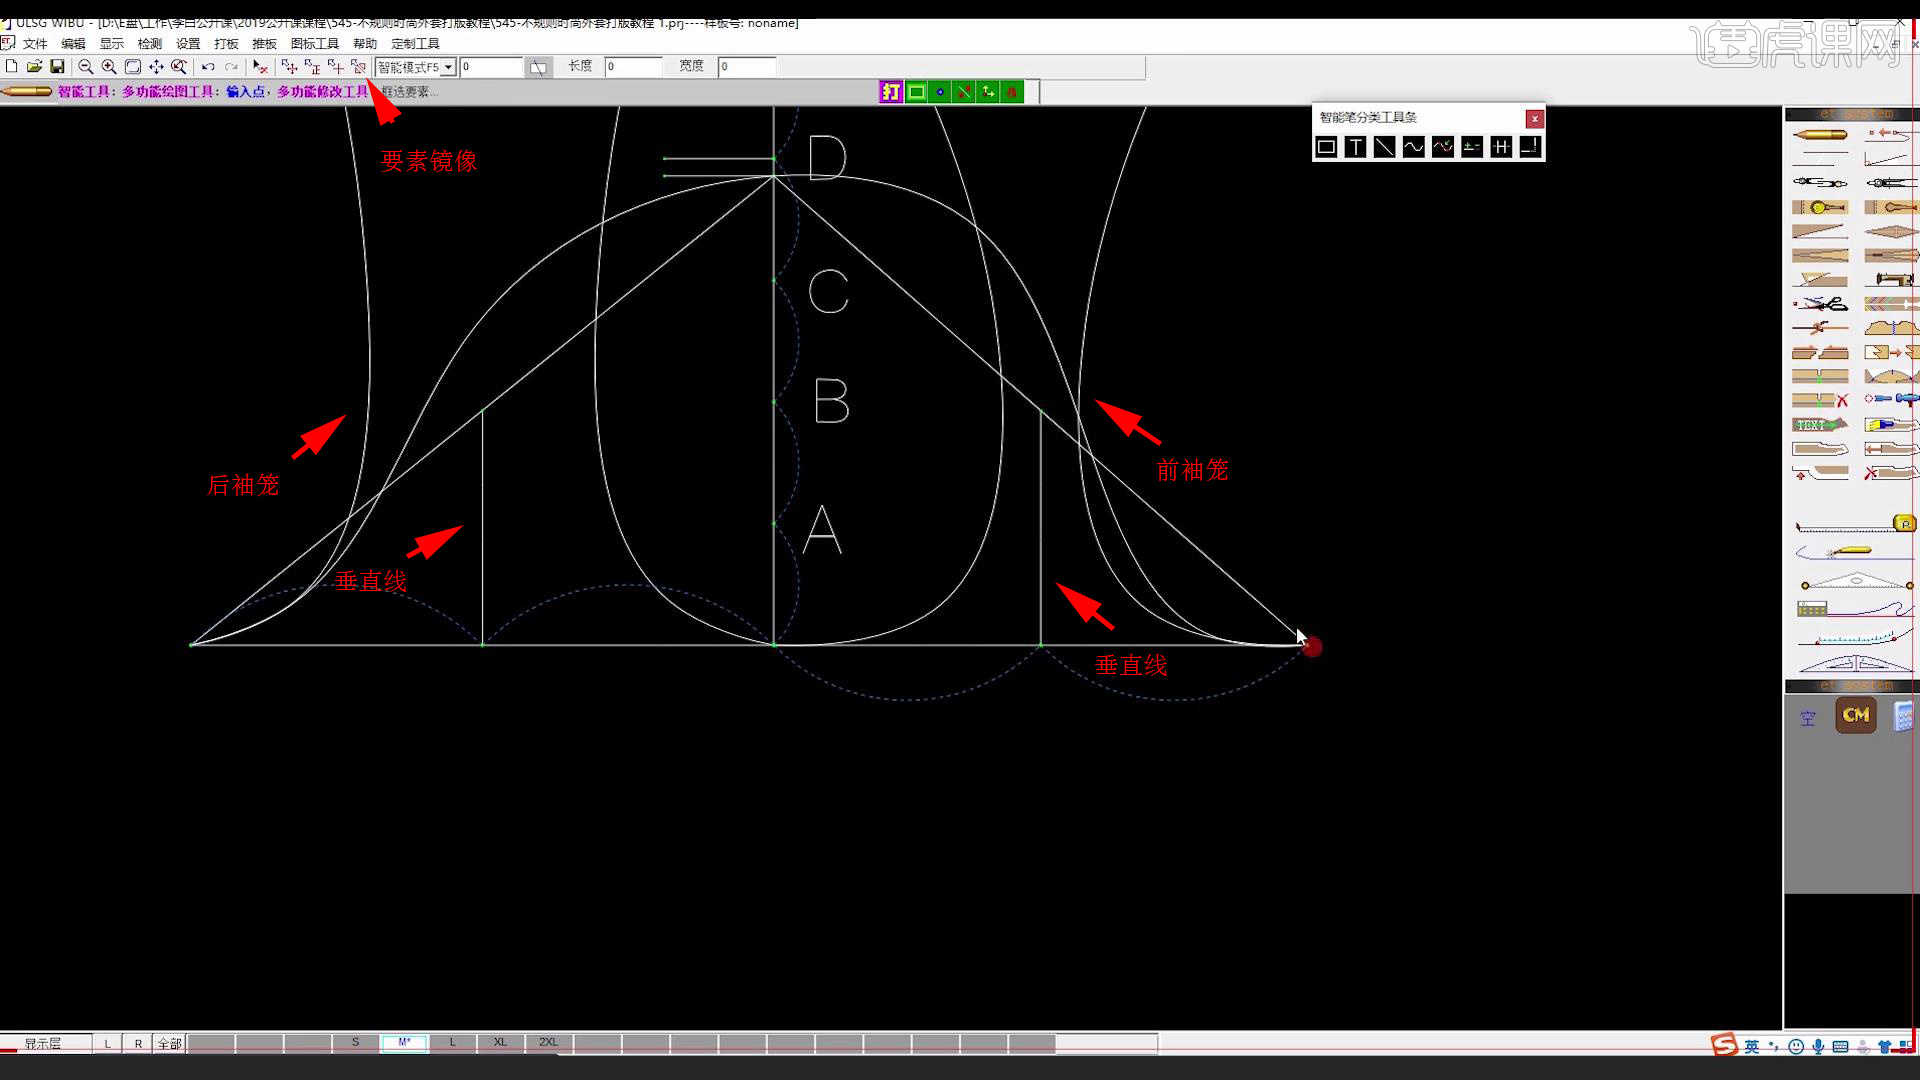Click the Sogou input method S icon
1920x1080 pixels.
click(1724, 1046)
